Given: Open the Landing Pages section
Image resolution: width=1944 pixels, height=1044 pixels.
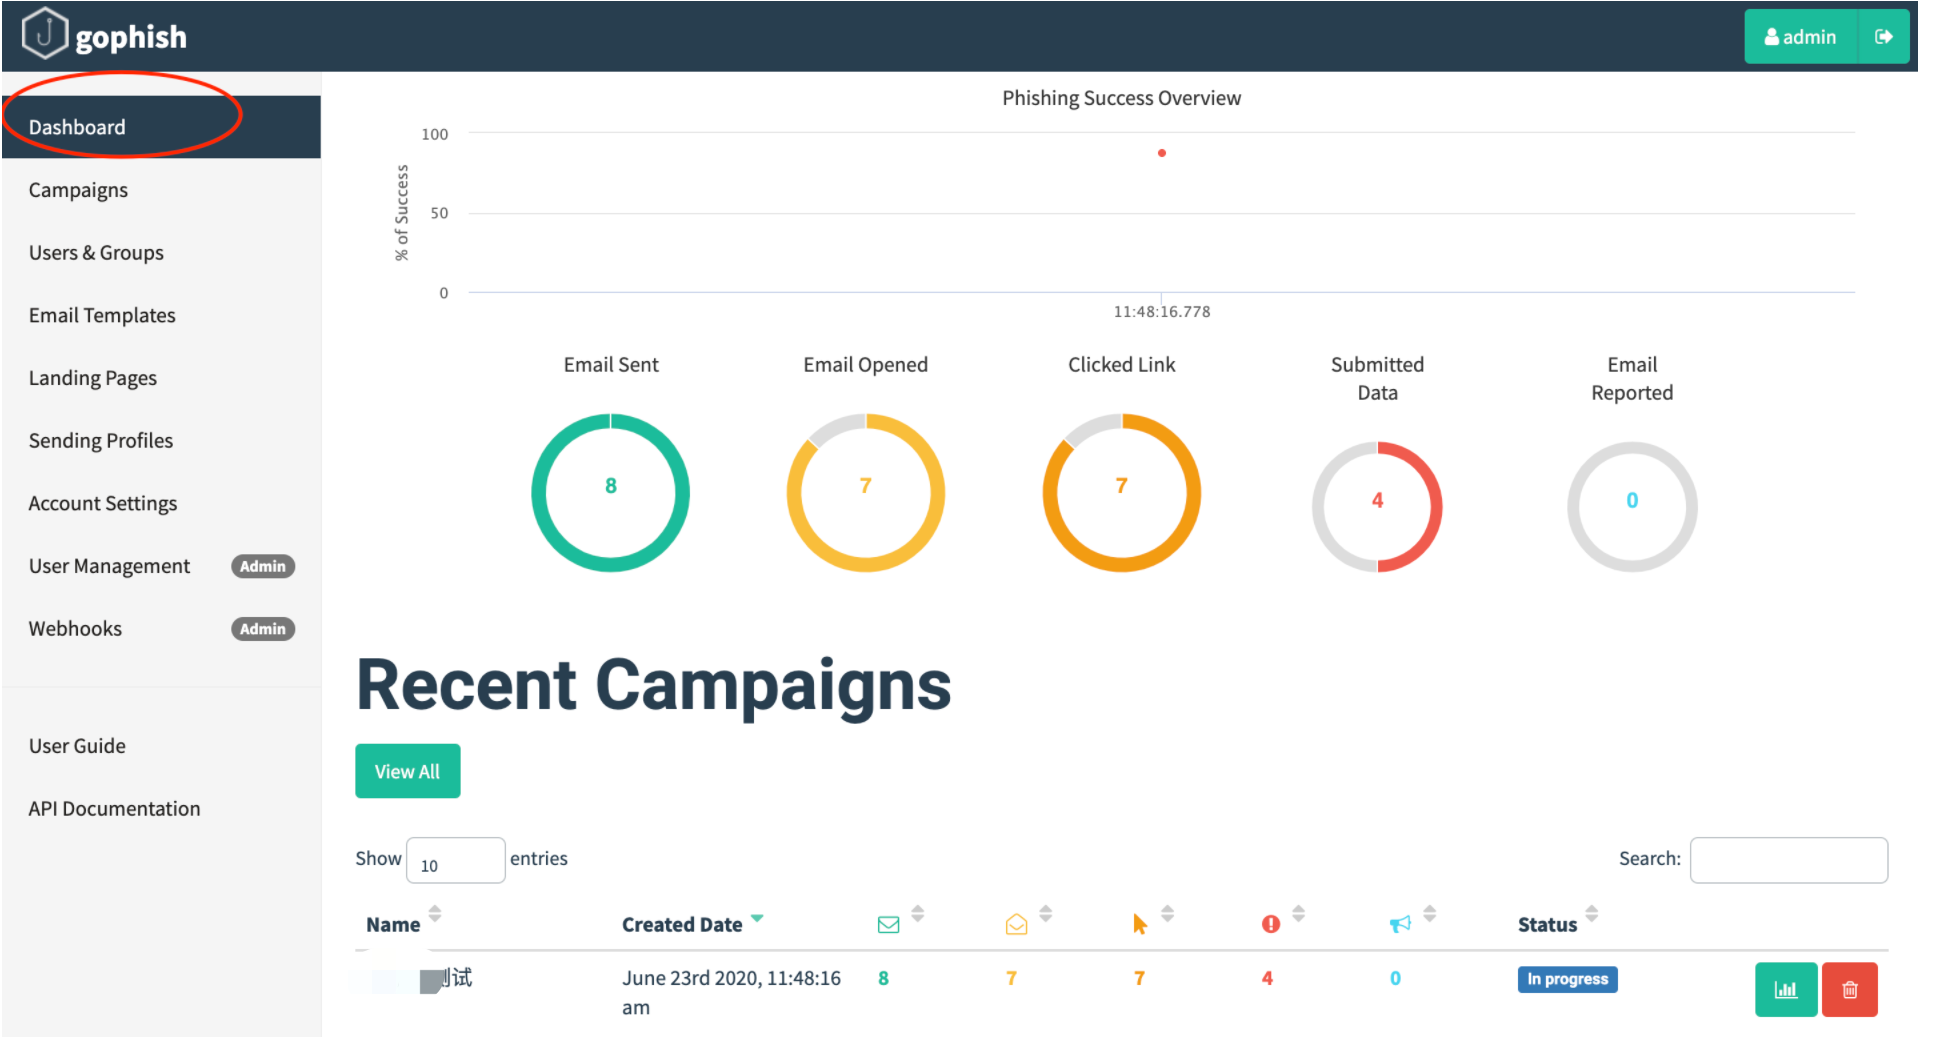Looking at the screenshot, I should point(93,378).
